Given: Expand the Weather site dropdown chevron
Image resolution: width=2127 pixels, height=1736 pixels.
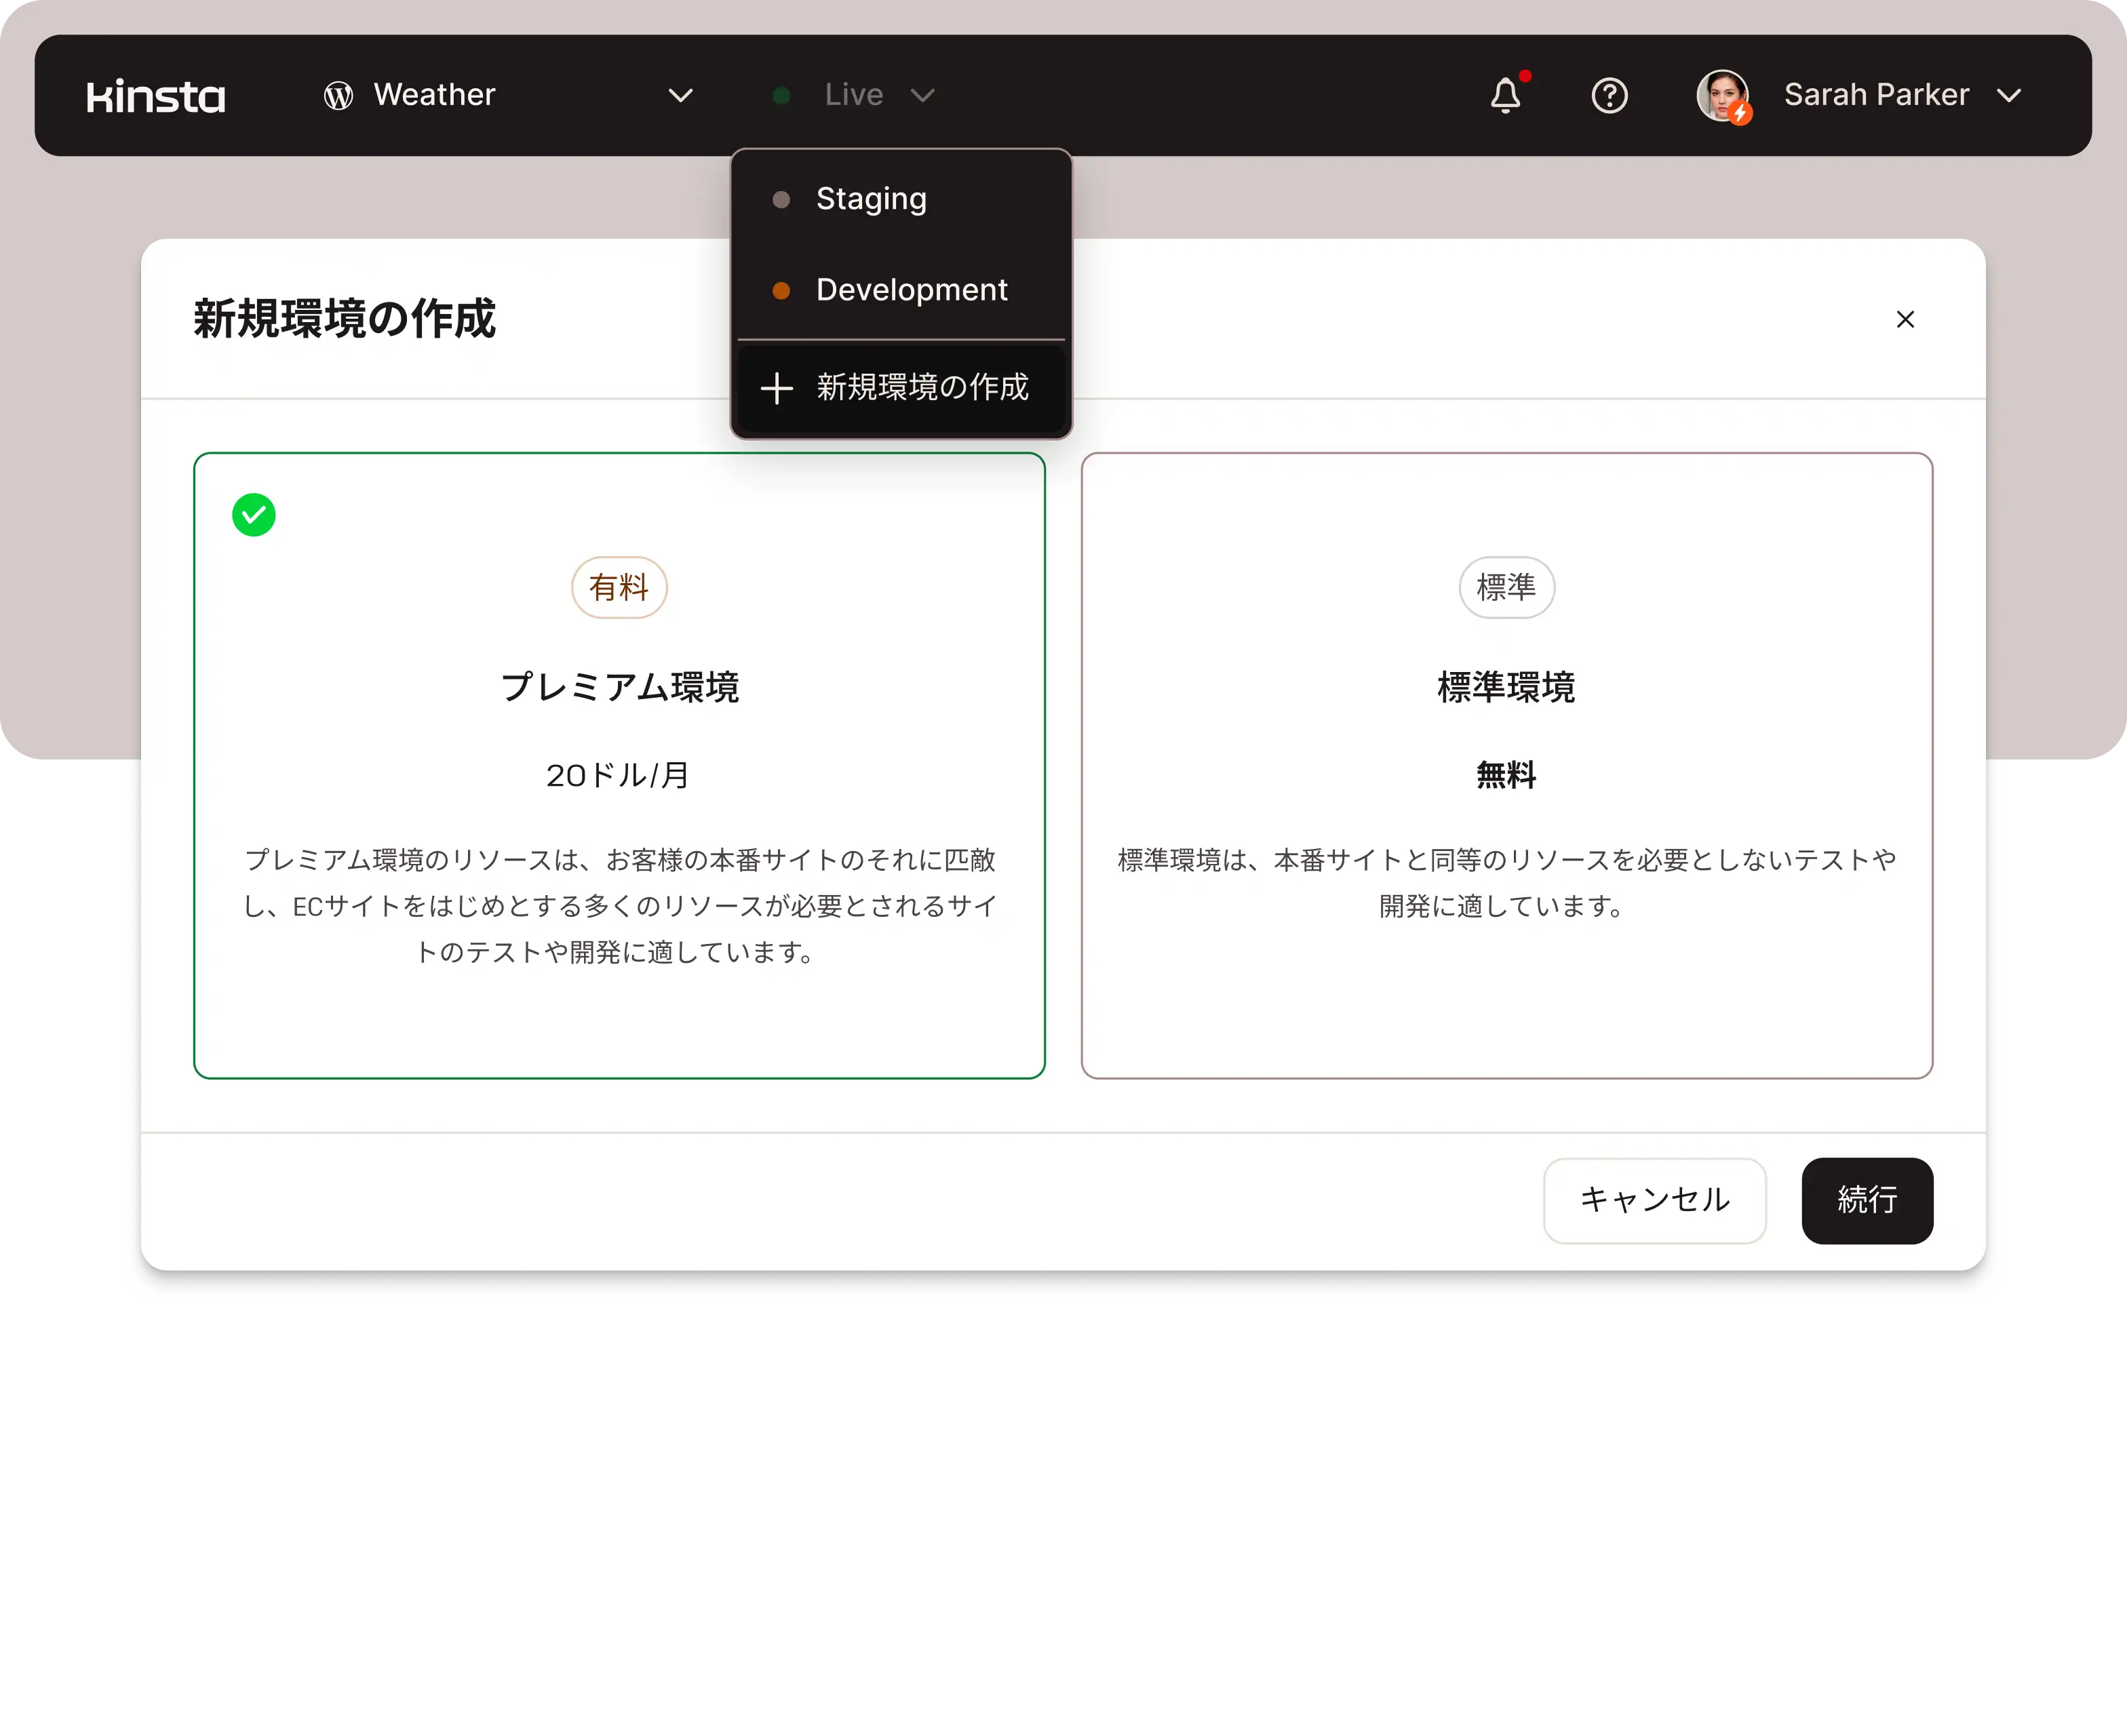Looking at the screenshot, I should [680, 96].
